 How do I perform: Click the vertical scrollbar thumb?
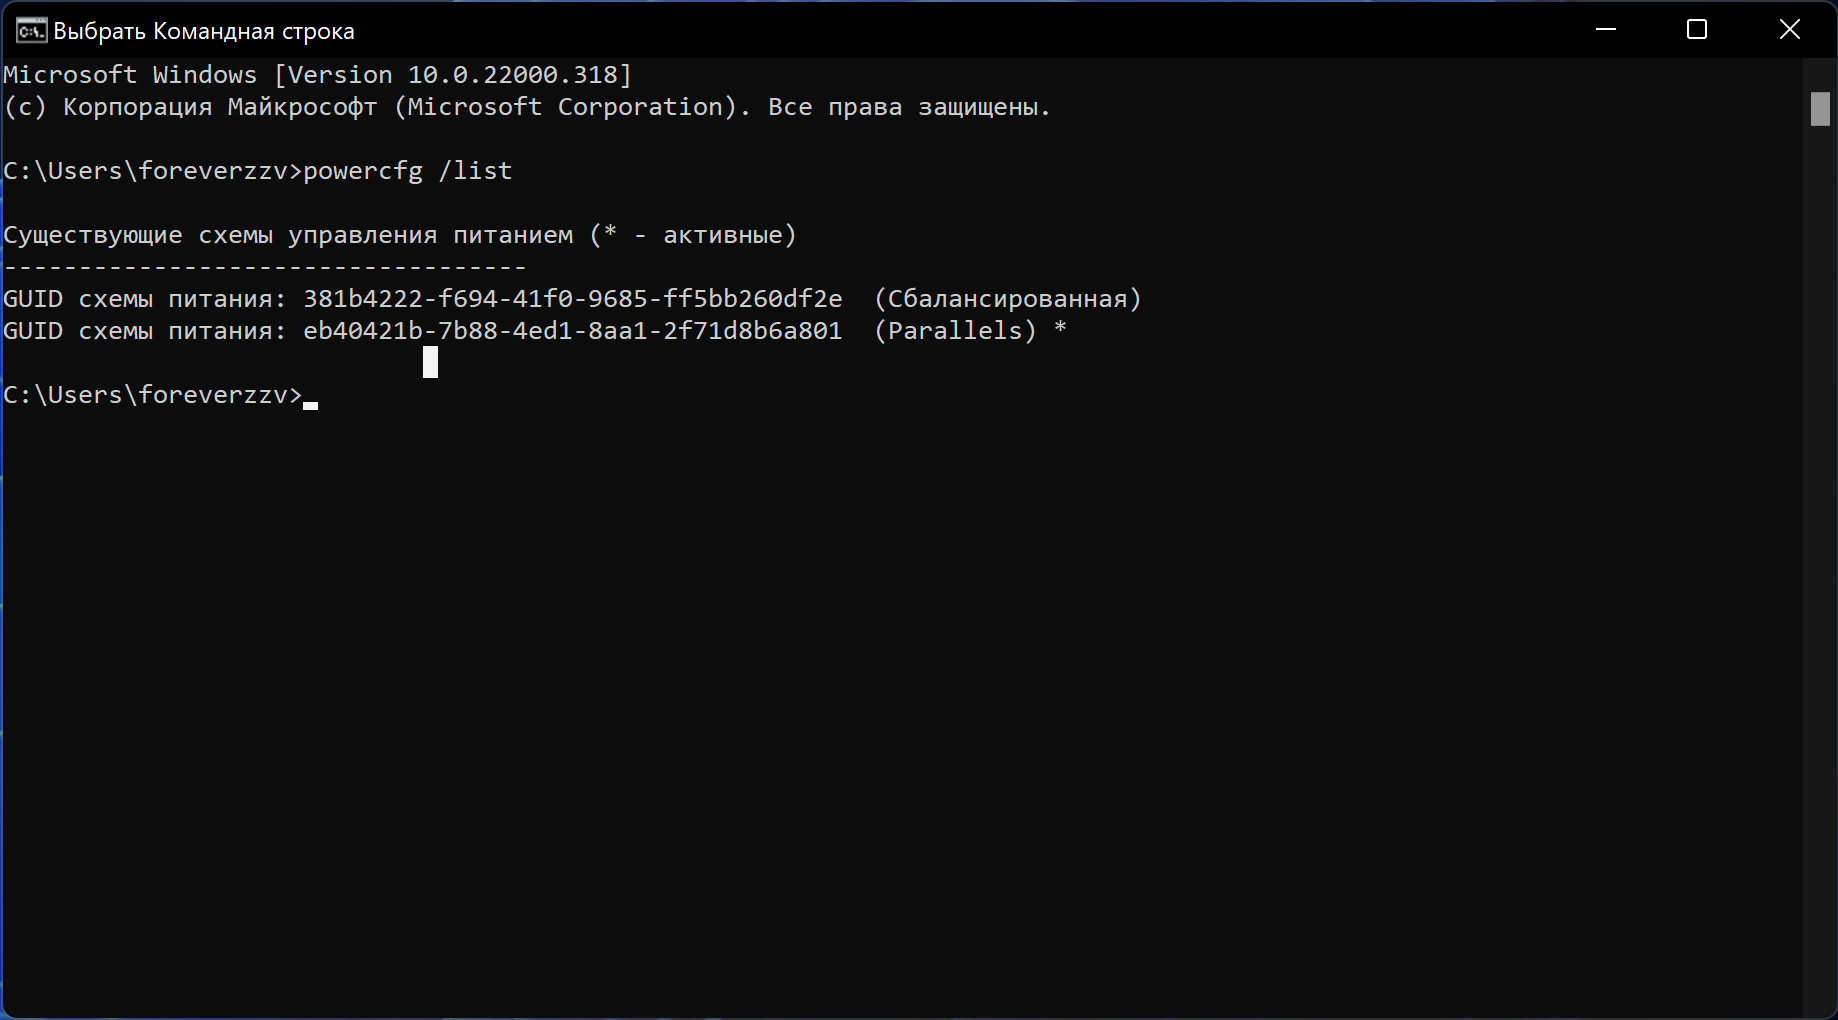pos(1820,109)
